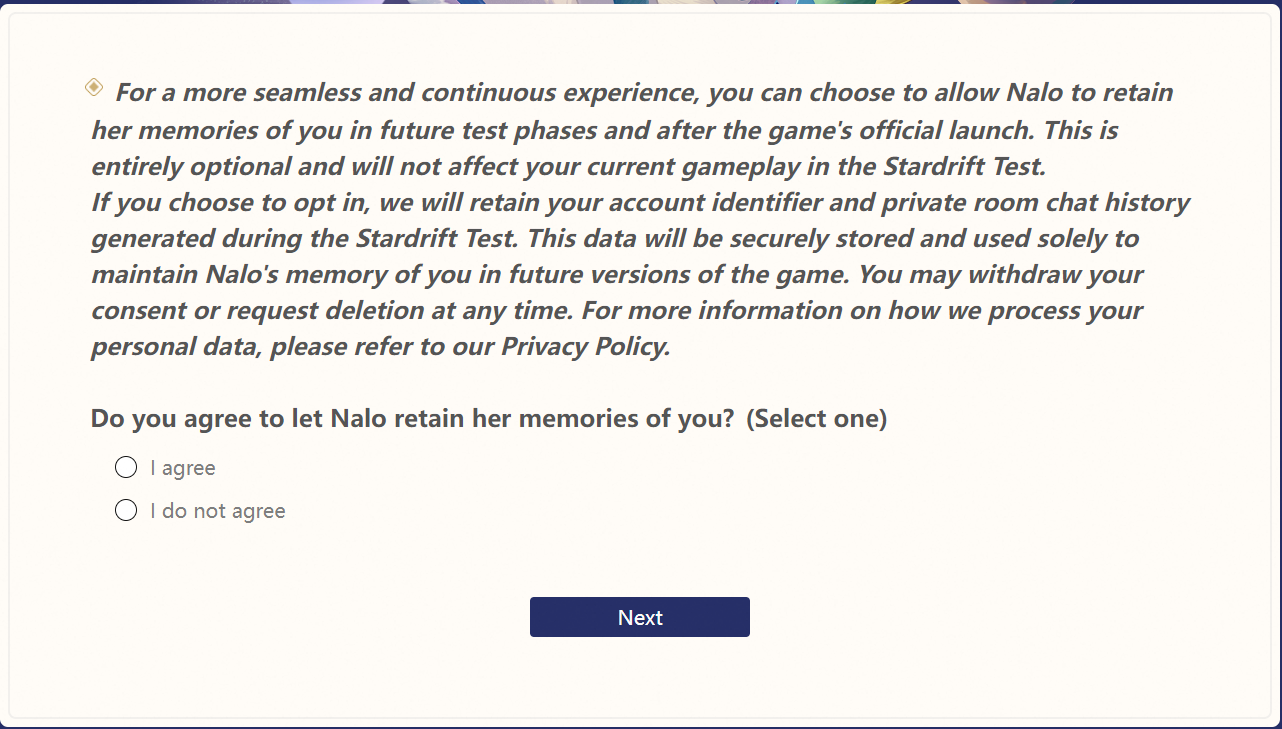Select the "I agree" radio button
The height and width of the screenshot is (729, 1282).
126,467
